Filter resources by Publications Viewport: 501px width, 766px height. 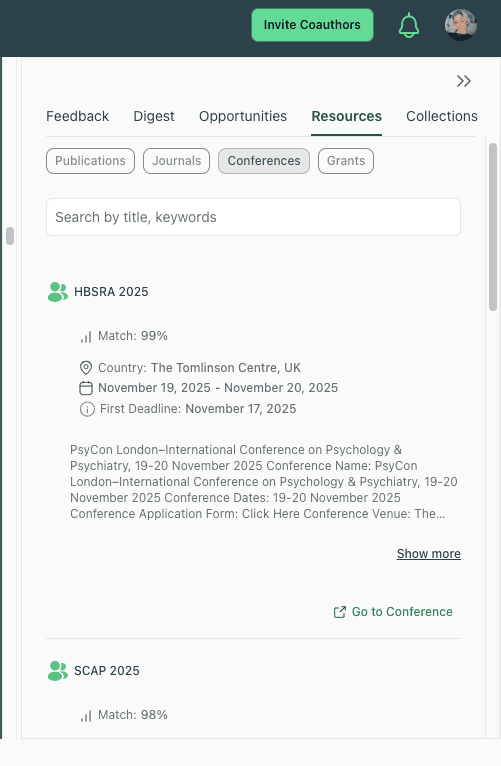point(90,161)
